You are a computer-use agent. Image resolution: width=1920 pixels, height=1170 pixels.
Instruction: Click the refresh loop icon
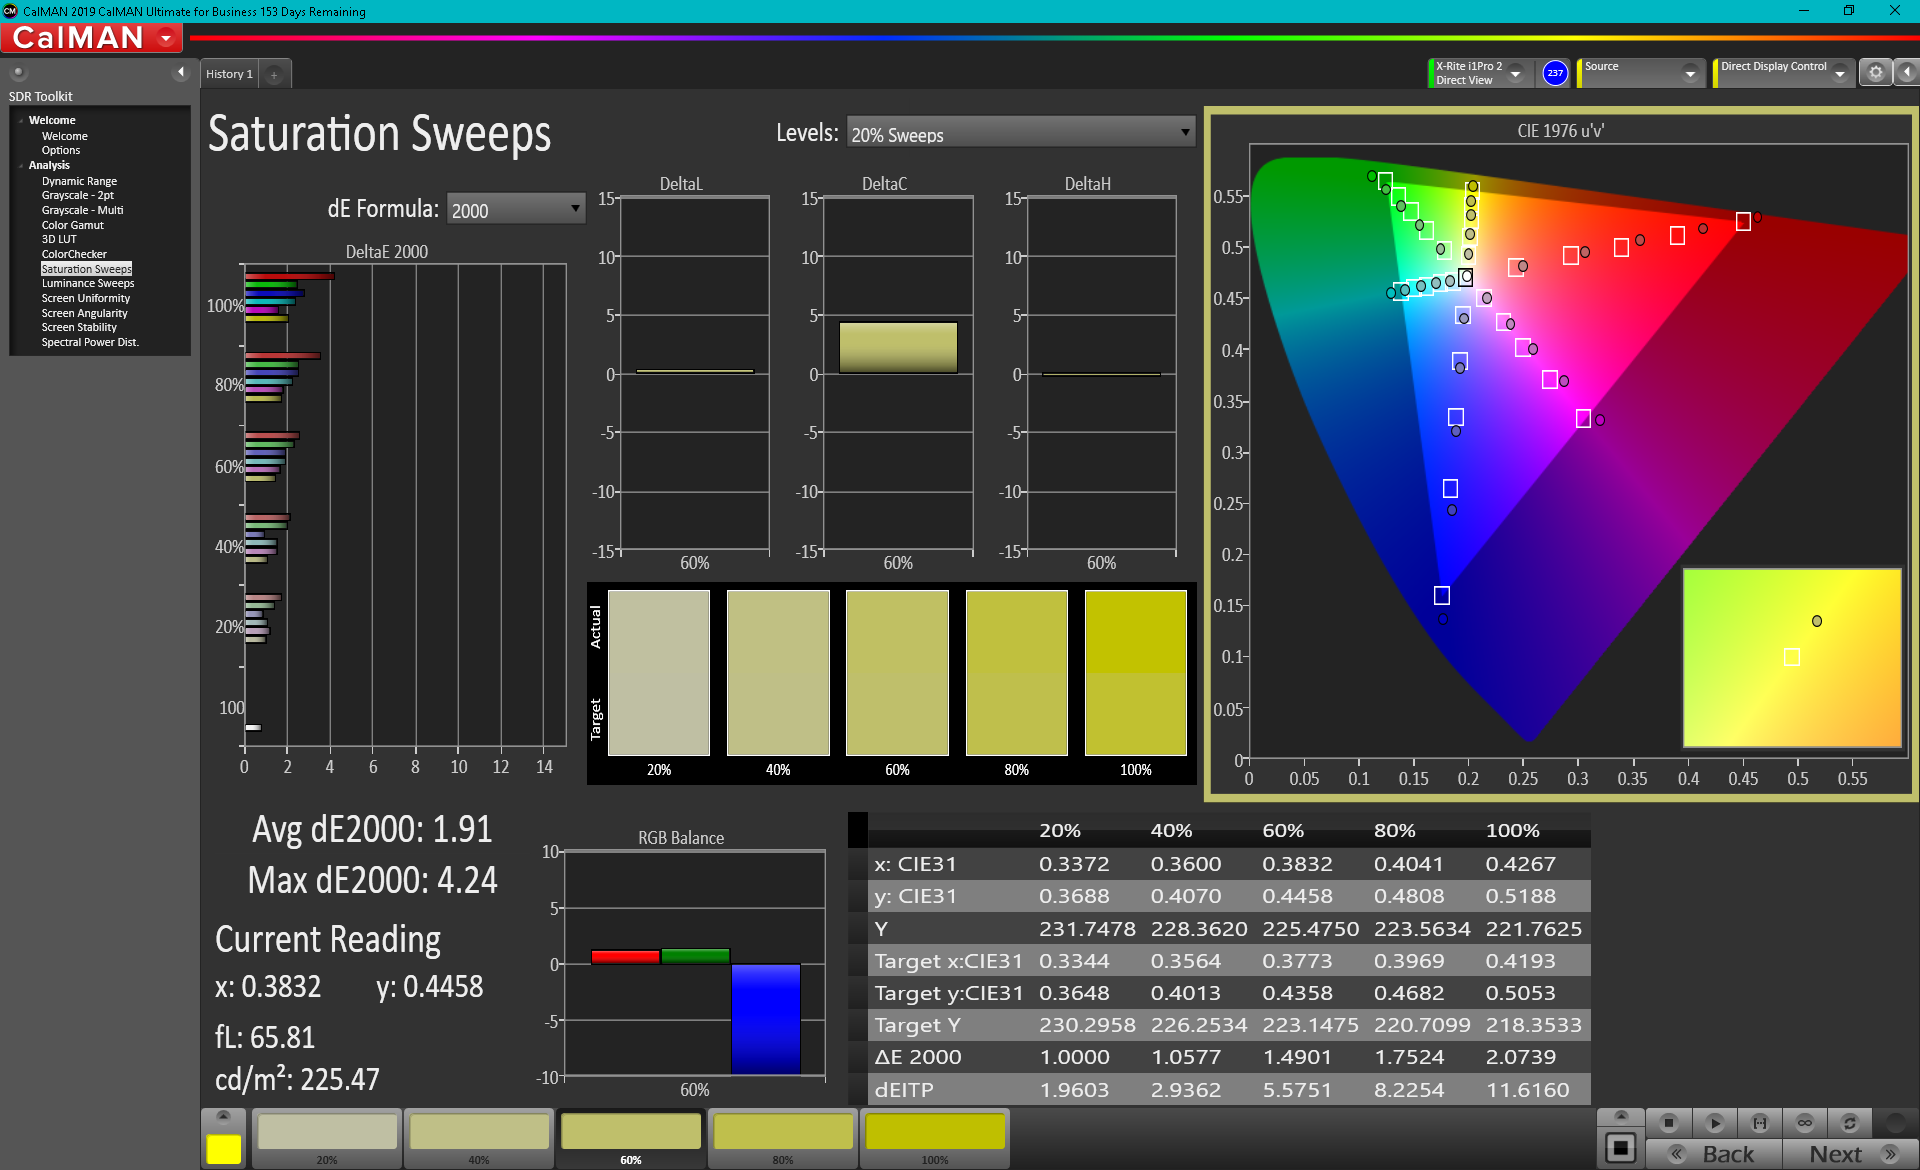click(x=1849, y=1123)
